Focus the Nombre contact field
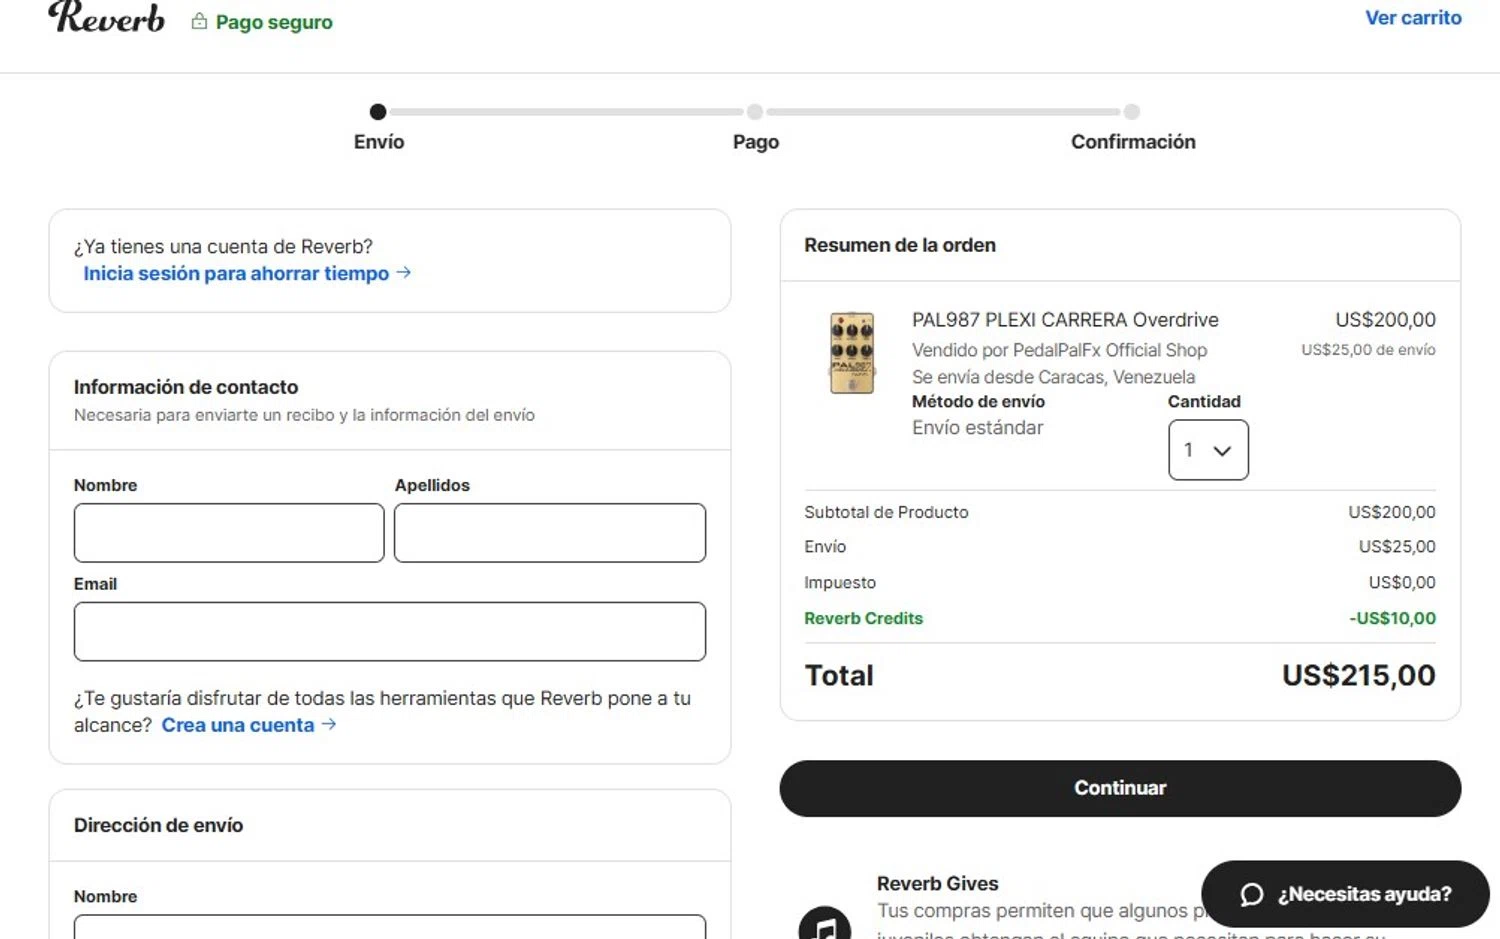 [x=229, y=533]
